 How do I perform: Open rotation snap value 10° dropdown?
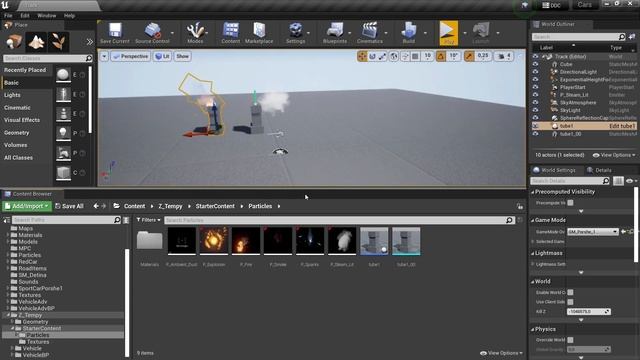tap(453, 56)
